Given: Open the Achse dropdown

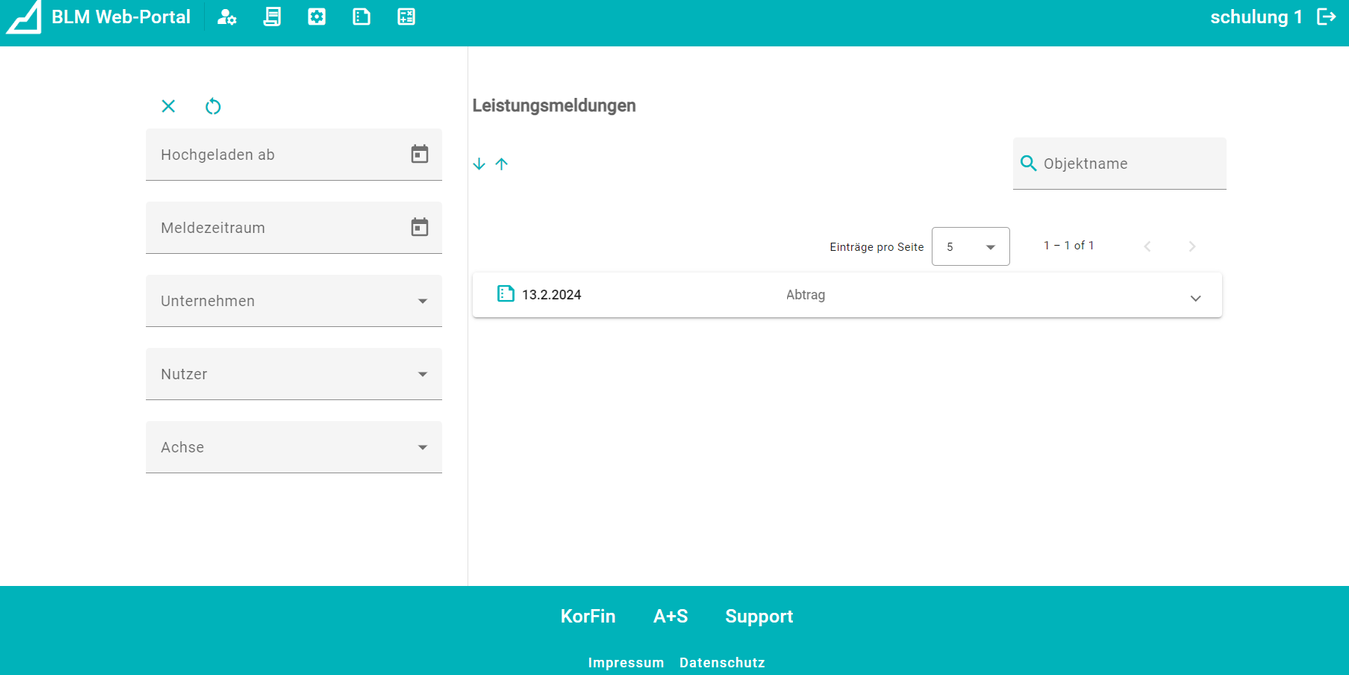Looking at the screenshot, I should tap(294, 447).
